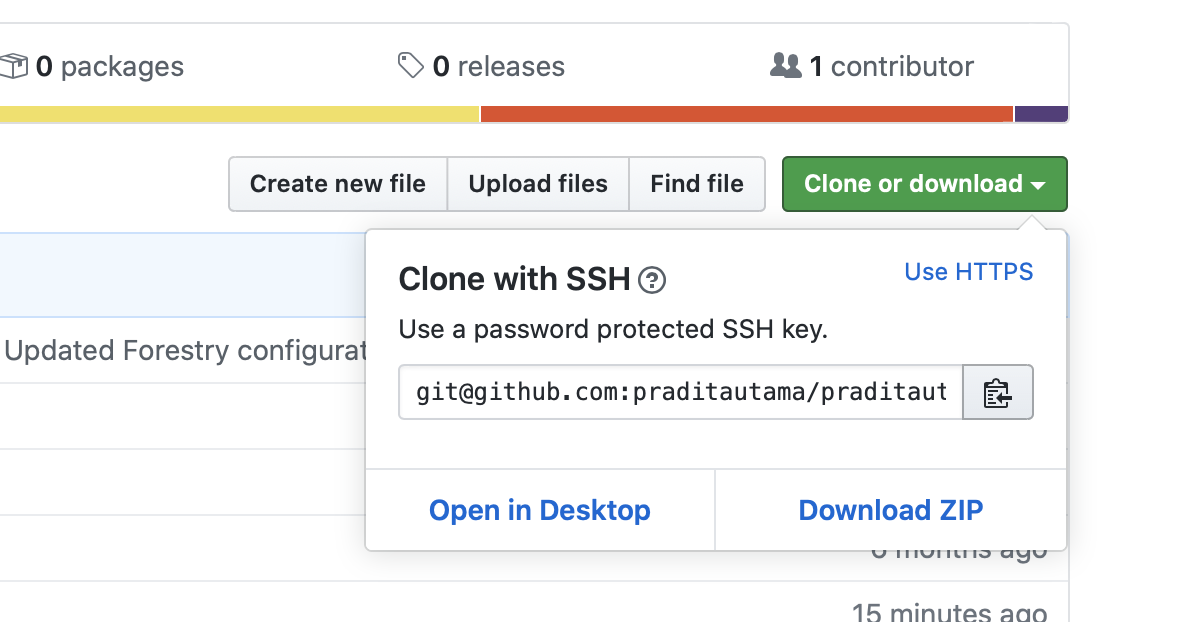Click the purple language bar segment

[x=1041, y=114]
